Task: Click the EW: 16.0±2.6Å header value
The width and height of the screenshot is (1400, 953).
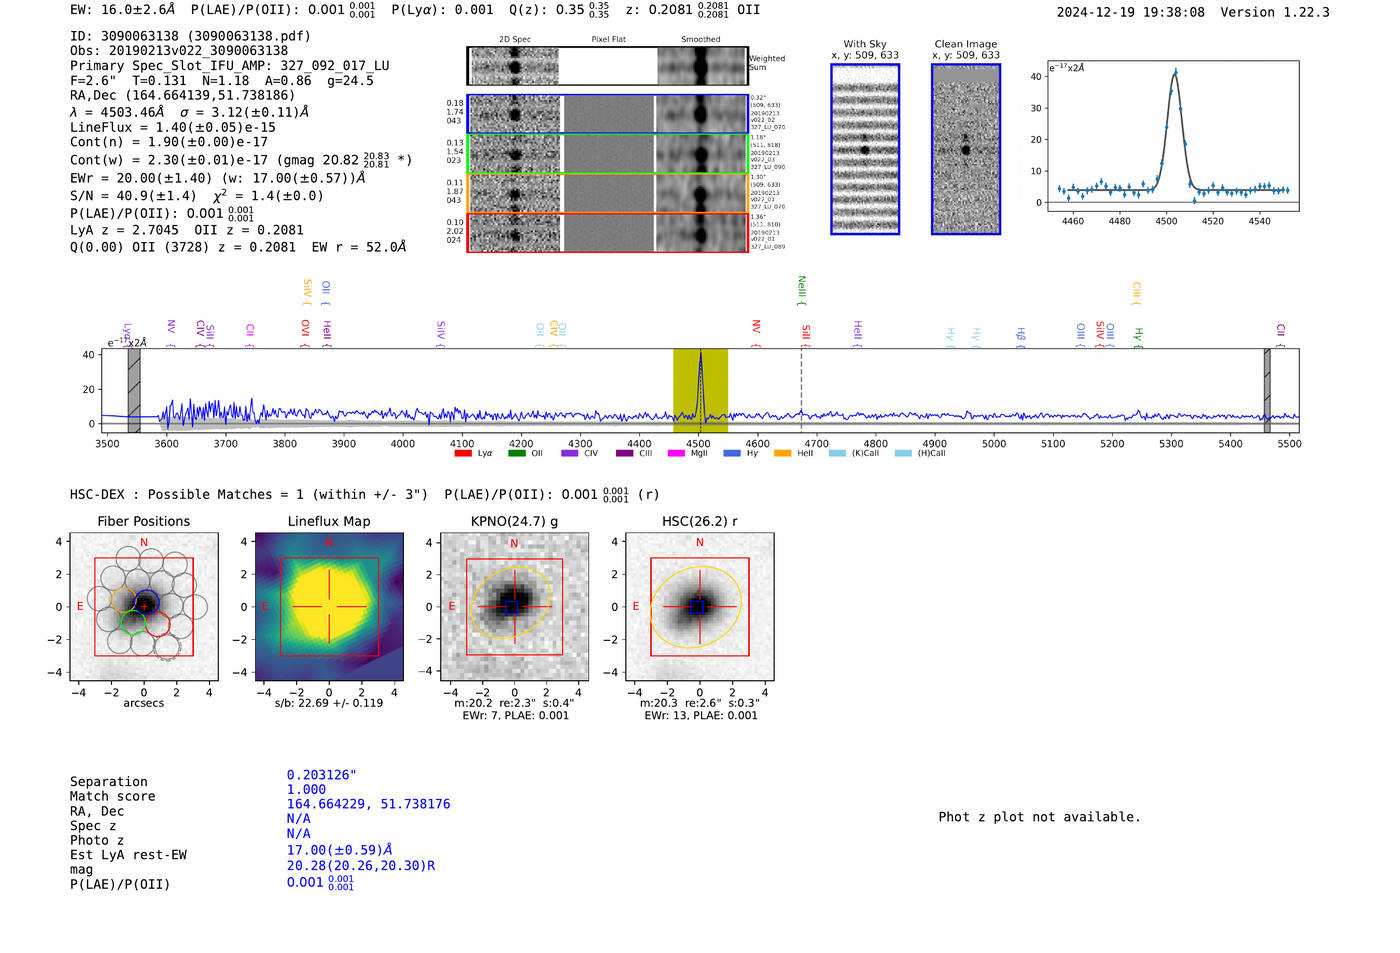Action: (x=123, y=10)
